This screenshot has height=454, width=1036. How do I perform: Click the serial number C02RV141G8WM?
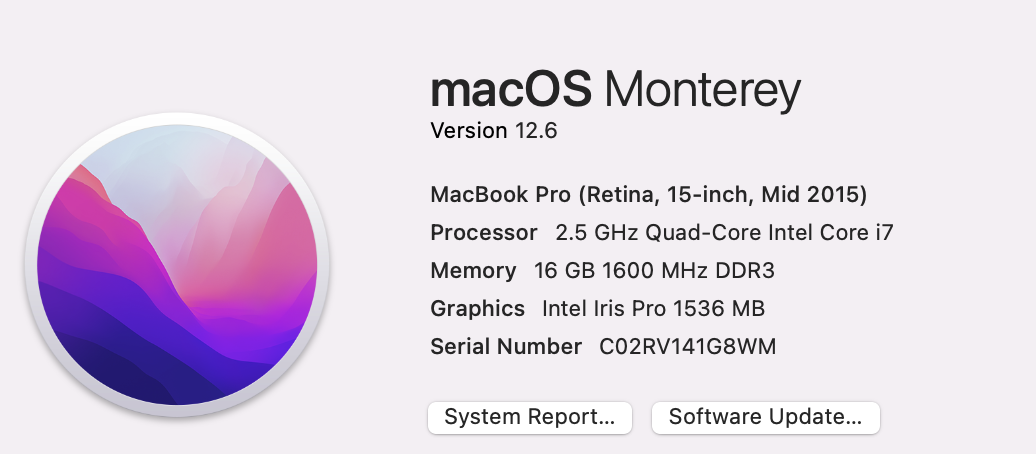pyautogui.click(x=687, y=347)
